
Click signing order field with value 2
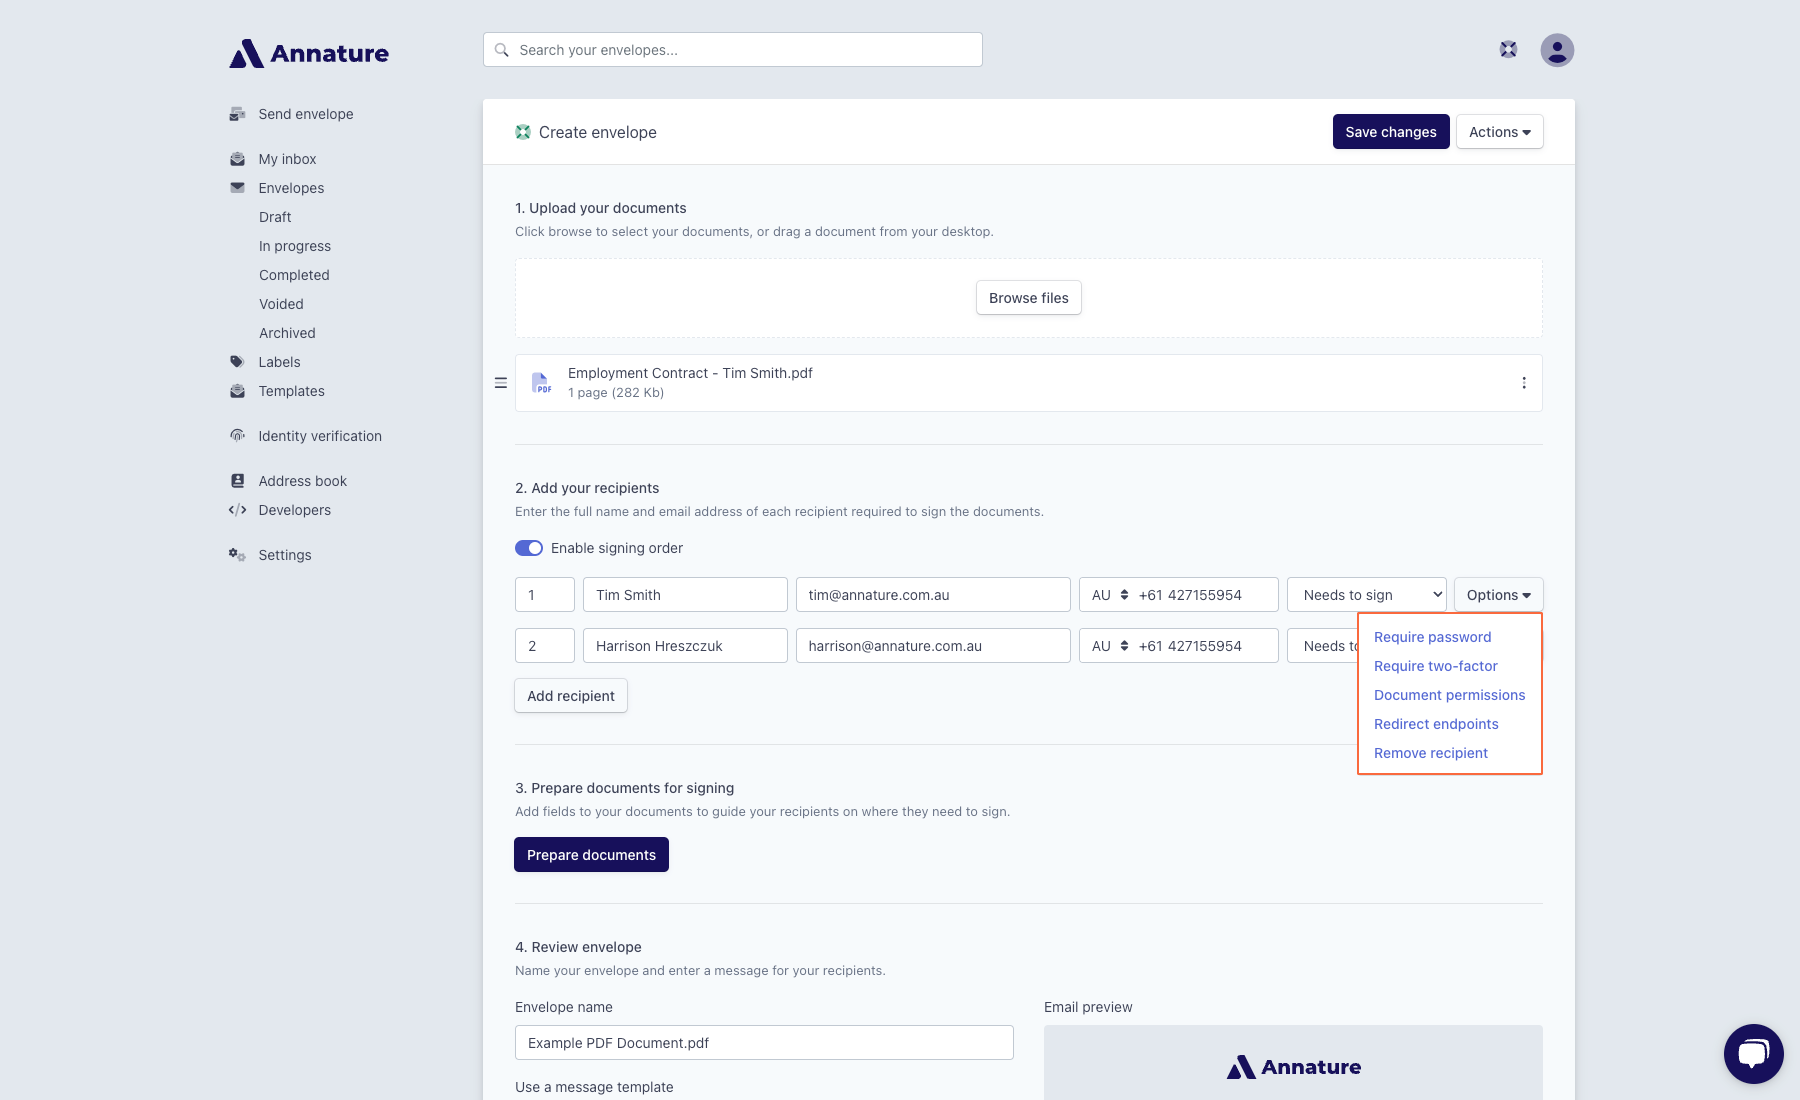click(x=545, y=646)
